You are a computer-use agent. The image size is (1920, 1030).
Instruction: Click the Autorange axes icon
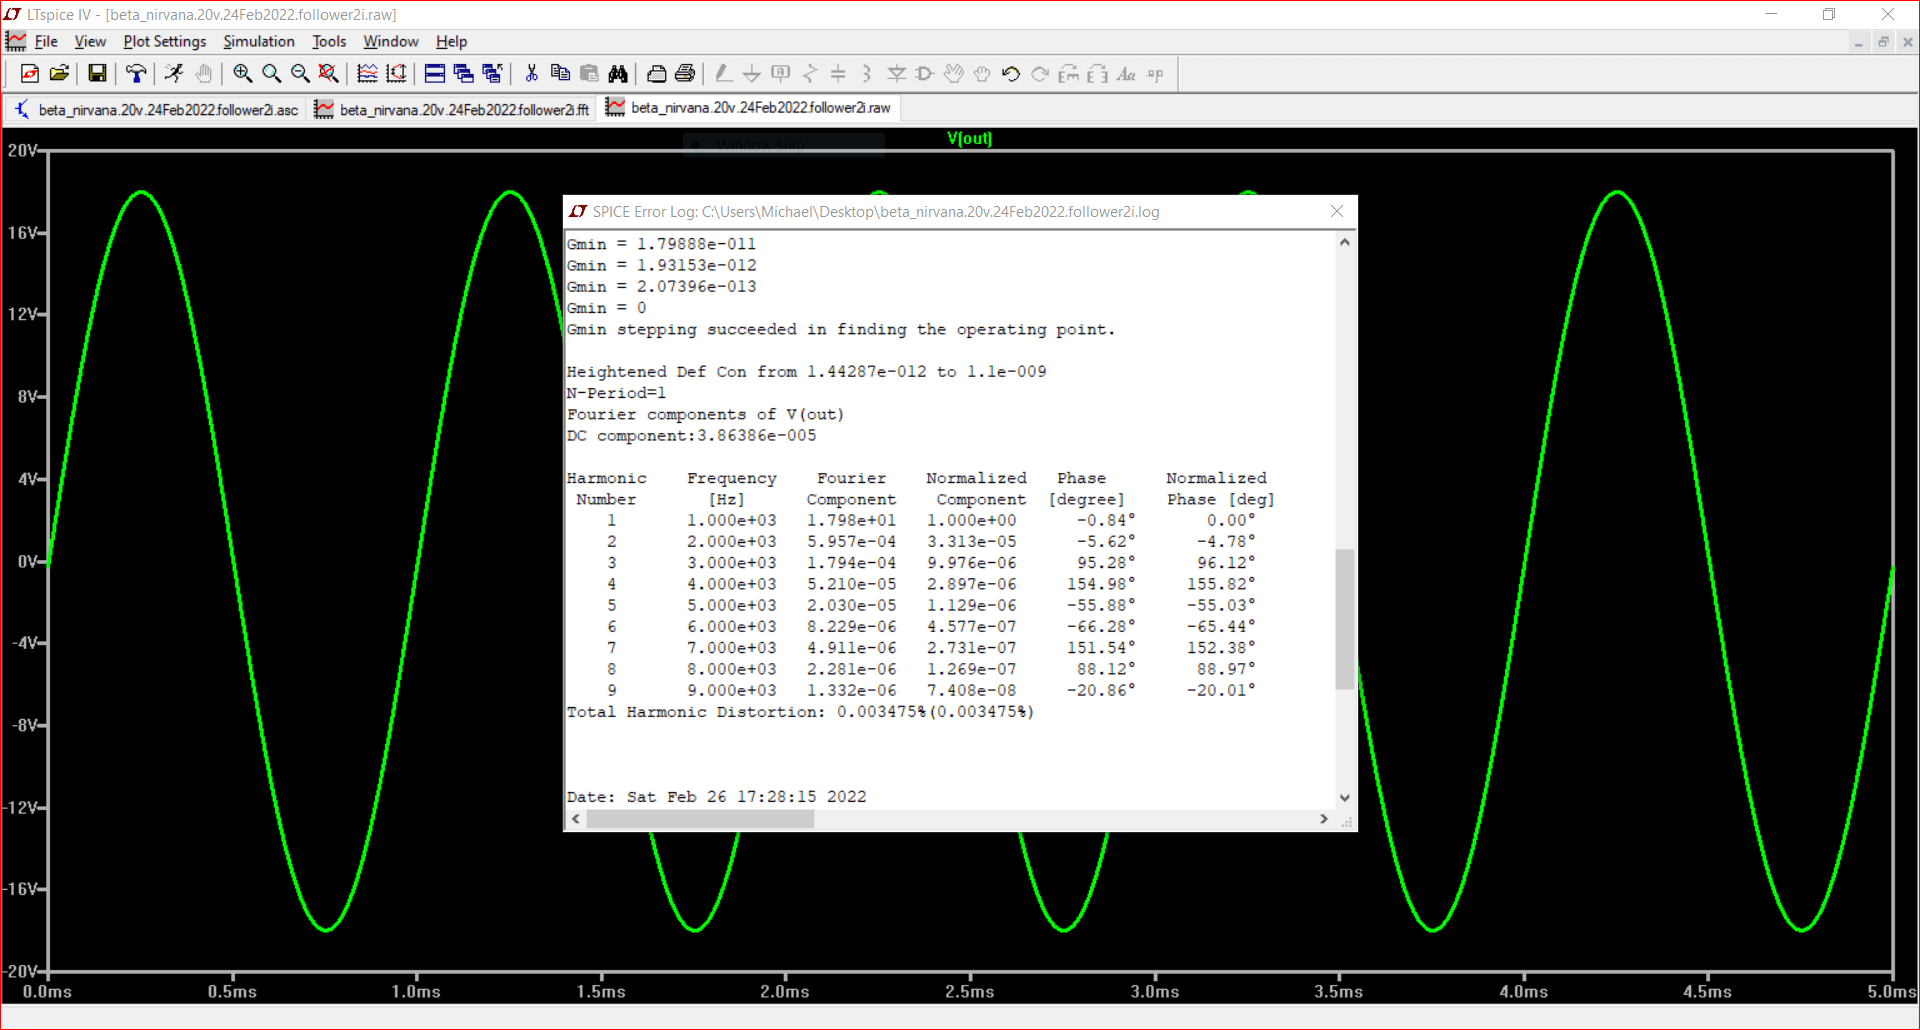pyautogui.click(x=396, y=74)
